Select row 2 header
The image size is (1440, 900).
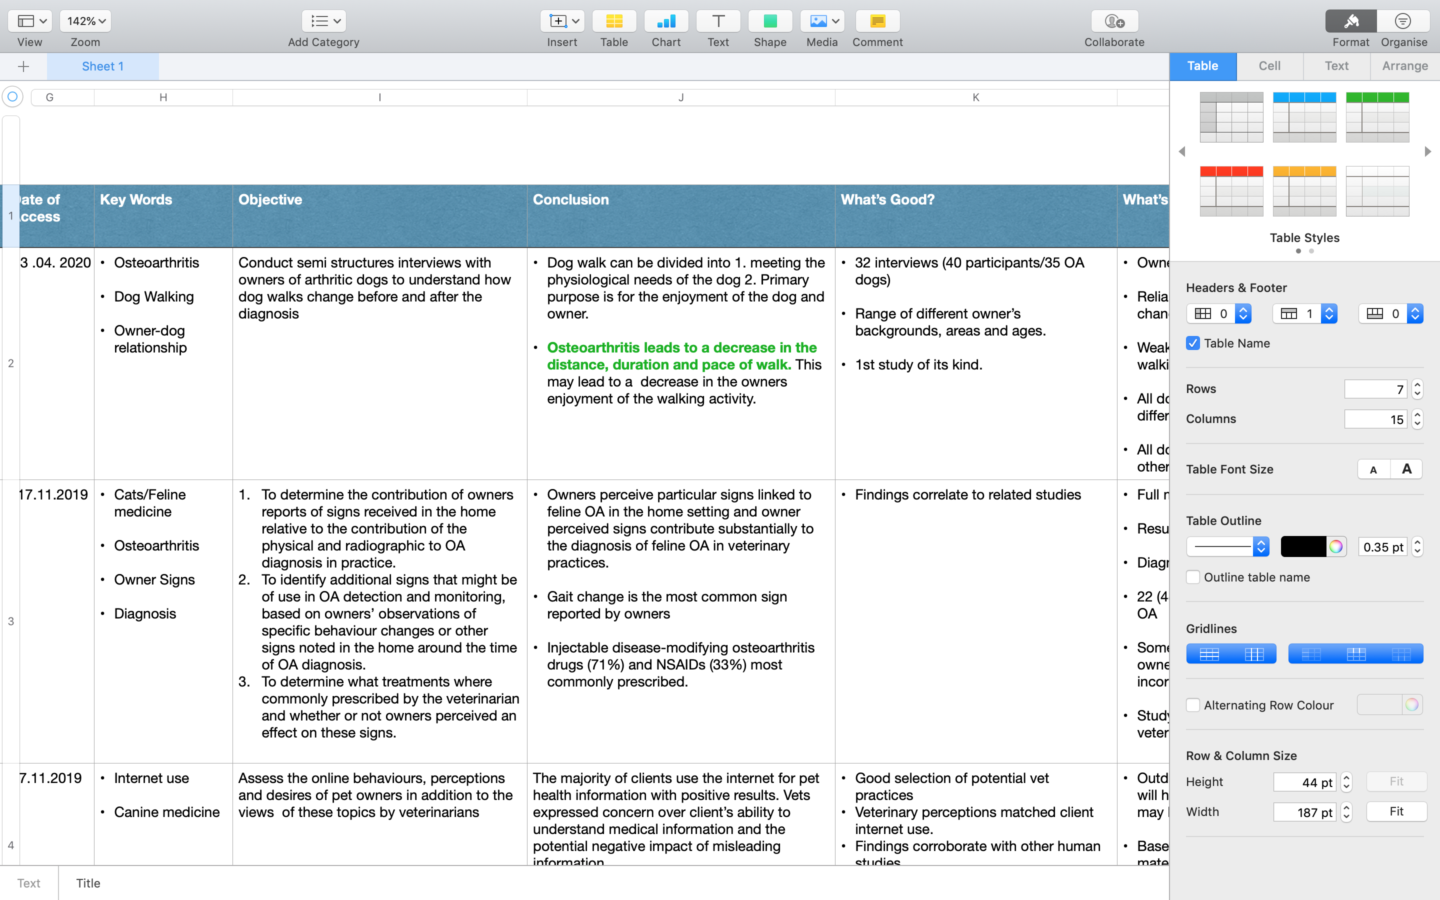(10, 364)
